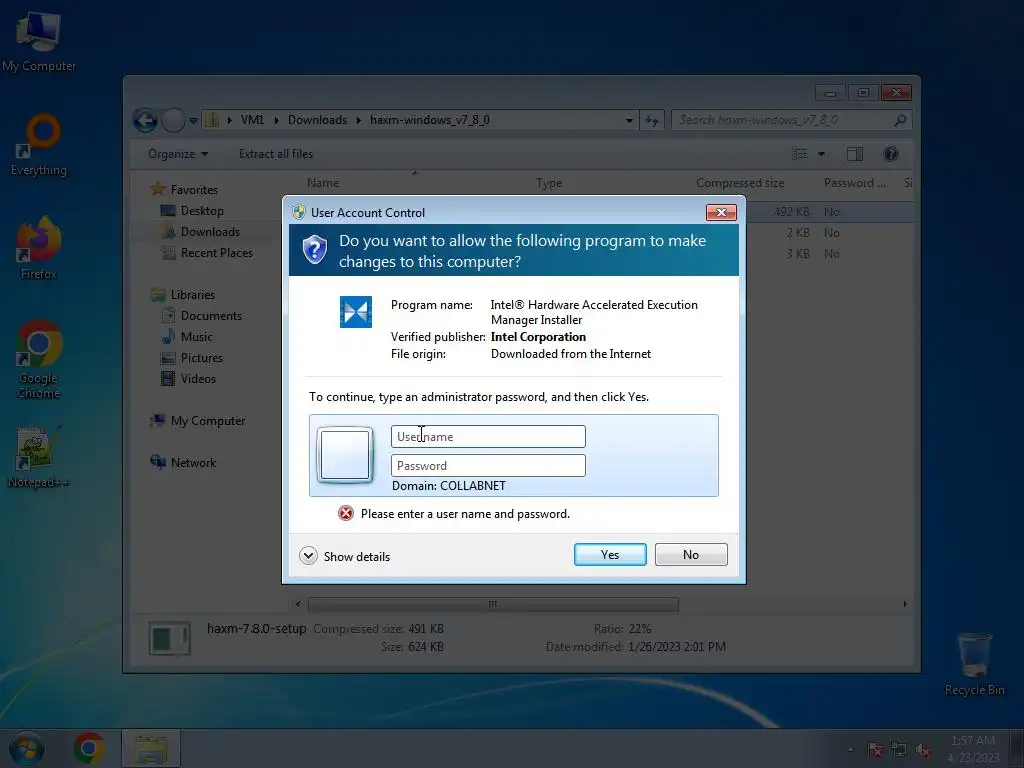Click VM1 in the Explorer address path
The height and width of the screenshot is (768, 1024).
tap(252, 120)
